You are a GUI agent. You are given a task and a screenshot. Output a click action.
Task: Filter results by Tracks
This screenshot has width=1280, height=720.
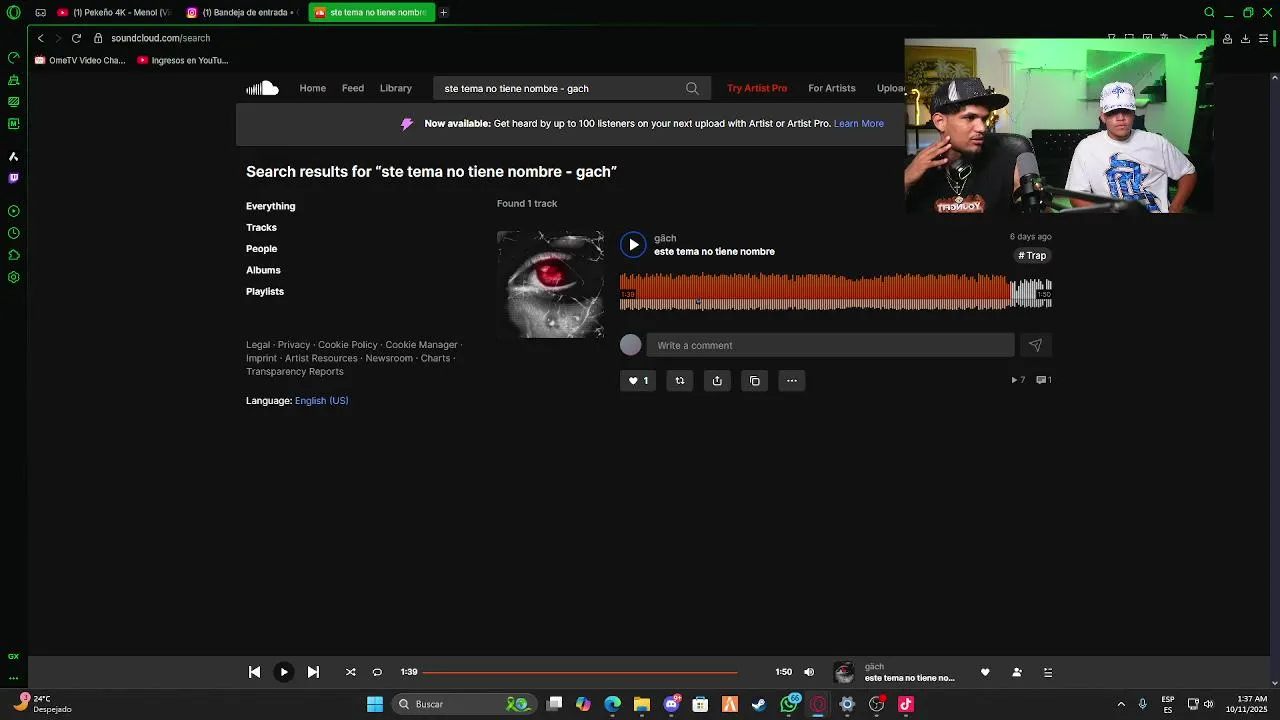click(262, 227)
